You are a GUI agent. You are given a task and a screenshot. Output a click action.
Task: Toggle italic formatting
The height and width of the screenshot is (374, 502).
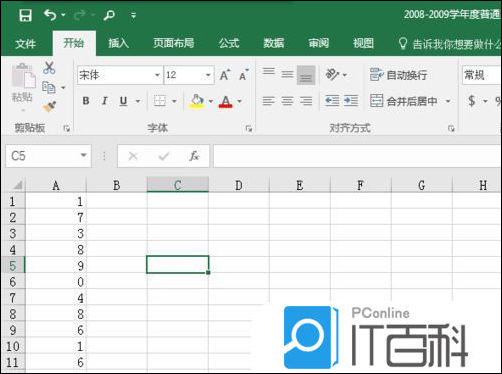coord(105,101)
